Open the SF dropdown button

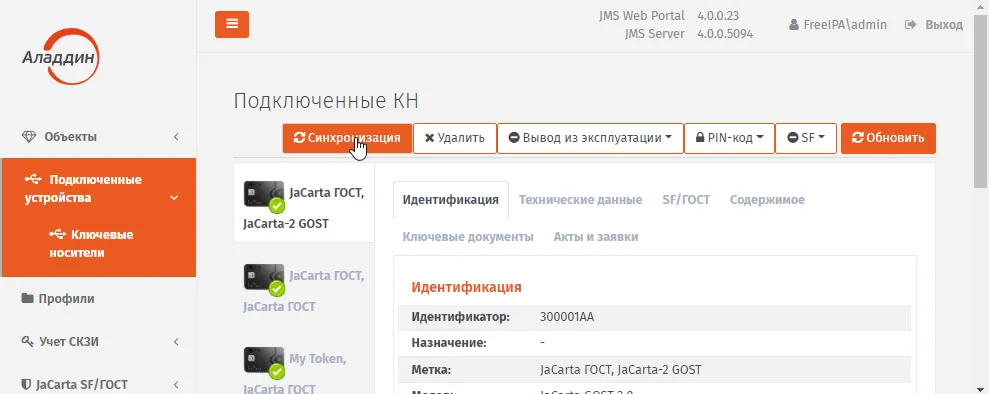806,138
